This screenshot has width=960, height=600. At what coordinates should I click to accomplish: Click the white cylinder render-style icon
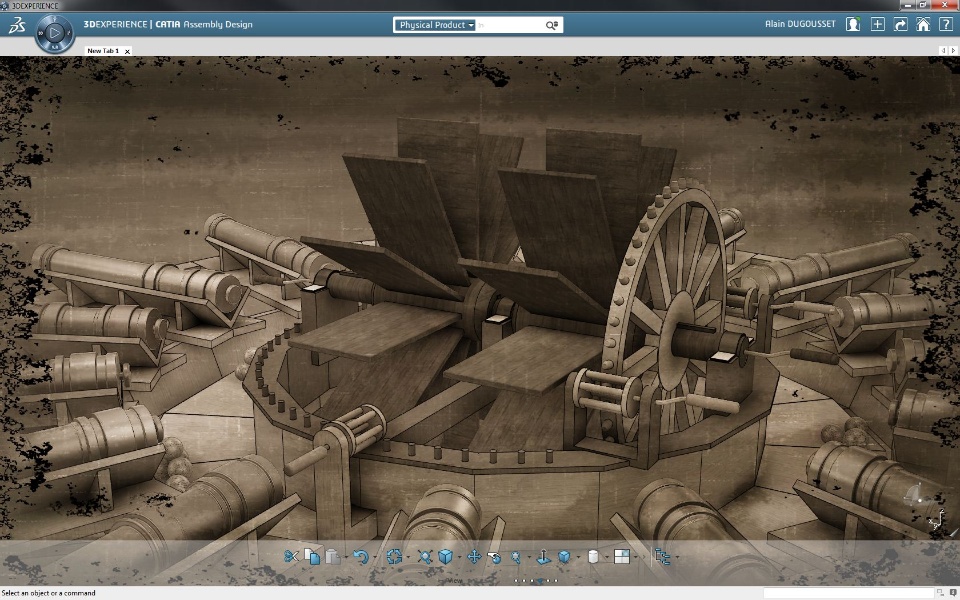tap(593, 557)
